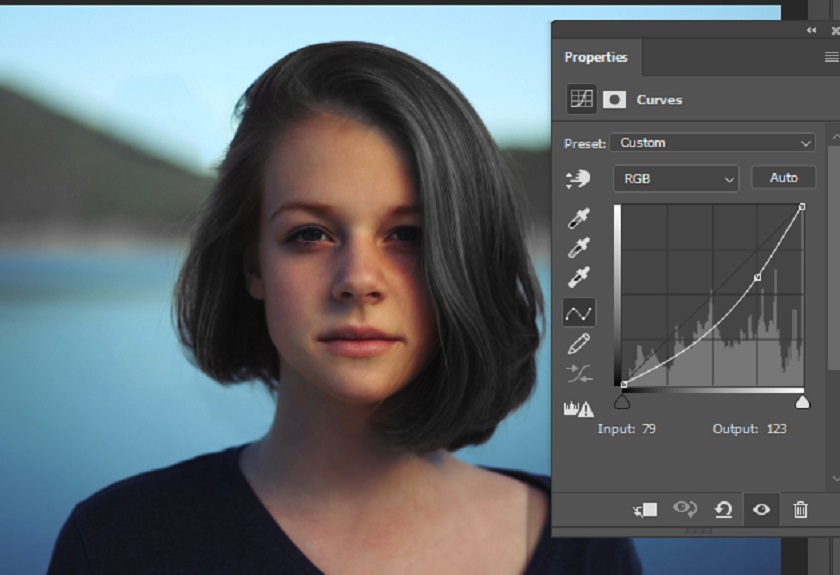Open the Preset dropdown showing Custom
840x575 pixels.
tap(712, 143)
